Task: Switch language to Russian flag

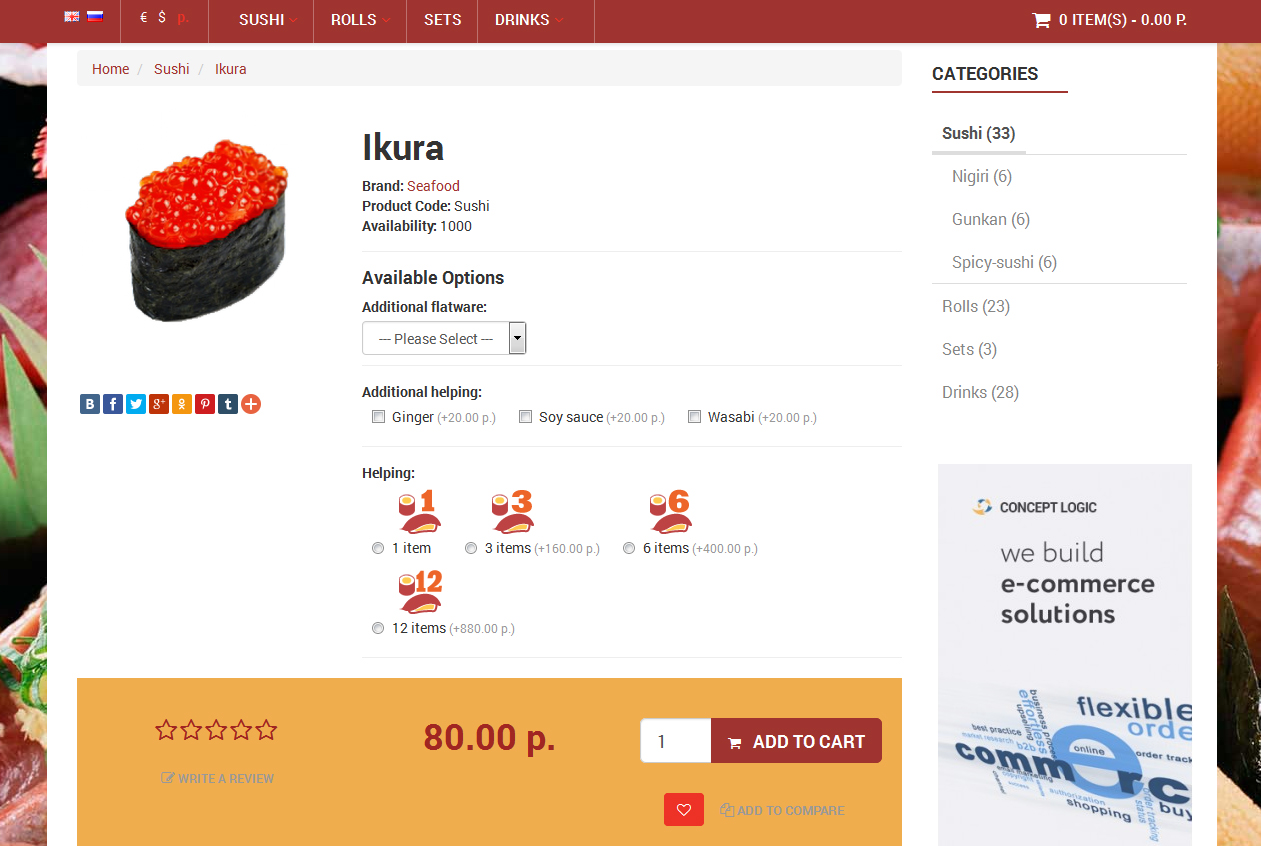Action: click(x=95, y=16)
